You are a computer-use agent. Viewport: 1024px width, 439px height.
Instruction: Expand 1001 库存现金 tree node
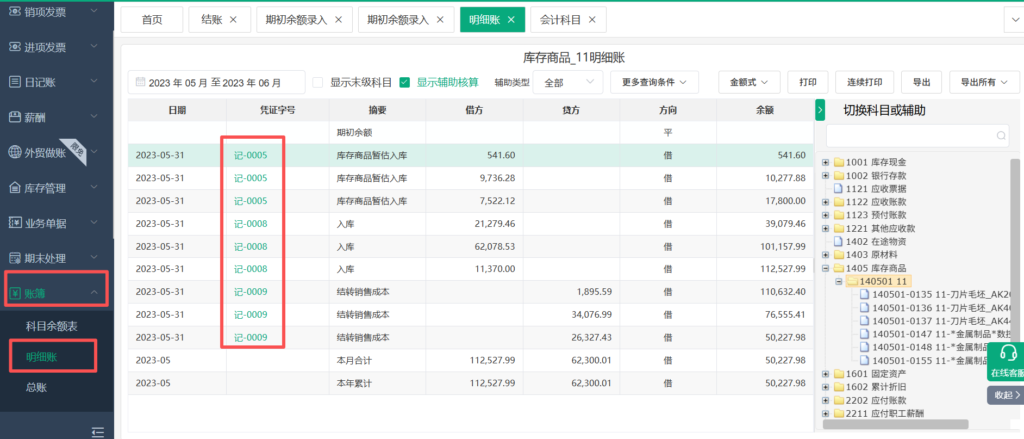[825, 162]
